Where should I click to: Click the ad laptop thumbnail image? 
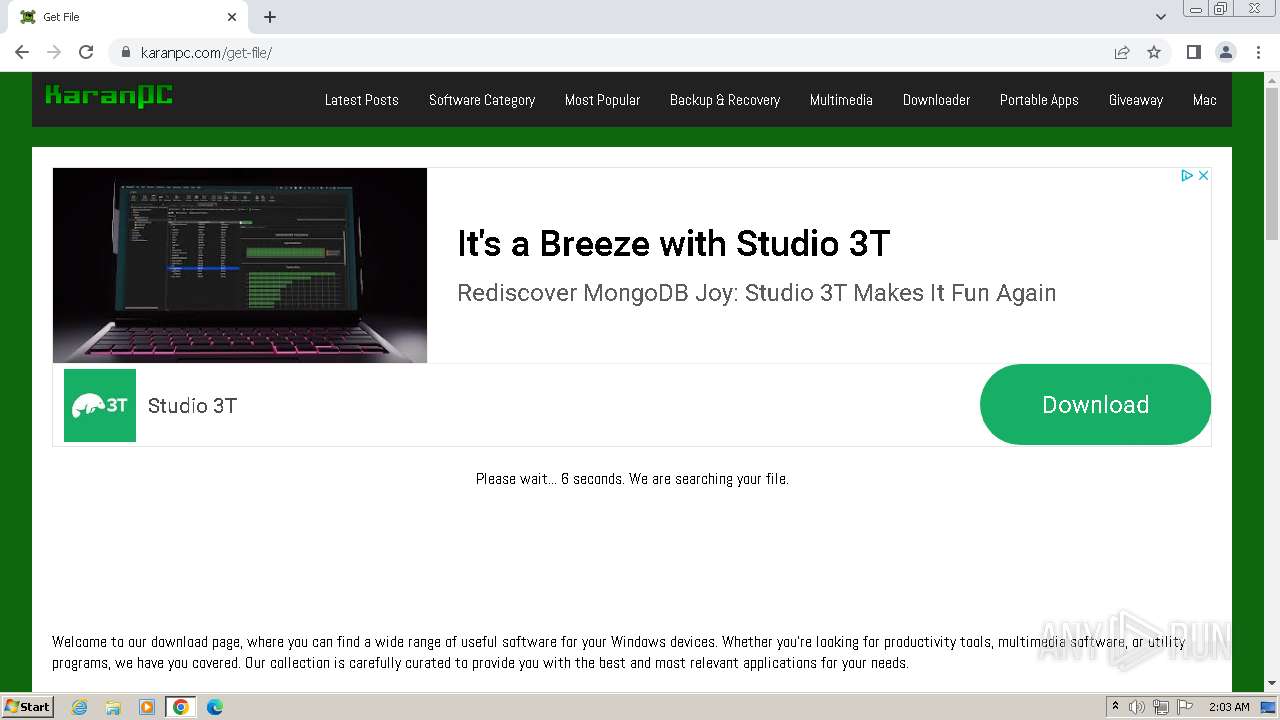point(240,265)
